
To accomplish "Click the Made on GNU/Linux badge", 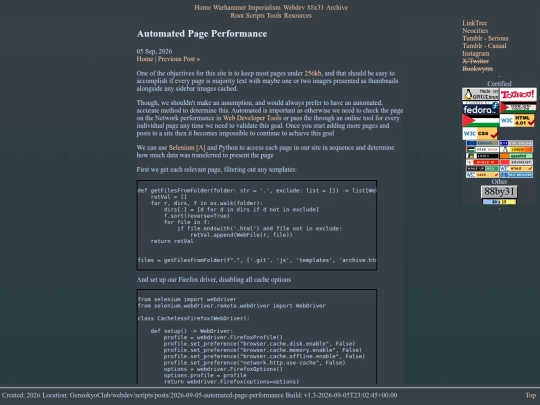I will tap(480, 94).
